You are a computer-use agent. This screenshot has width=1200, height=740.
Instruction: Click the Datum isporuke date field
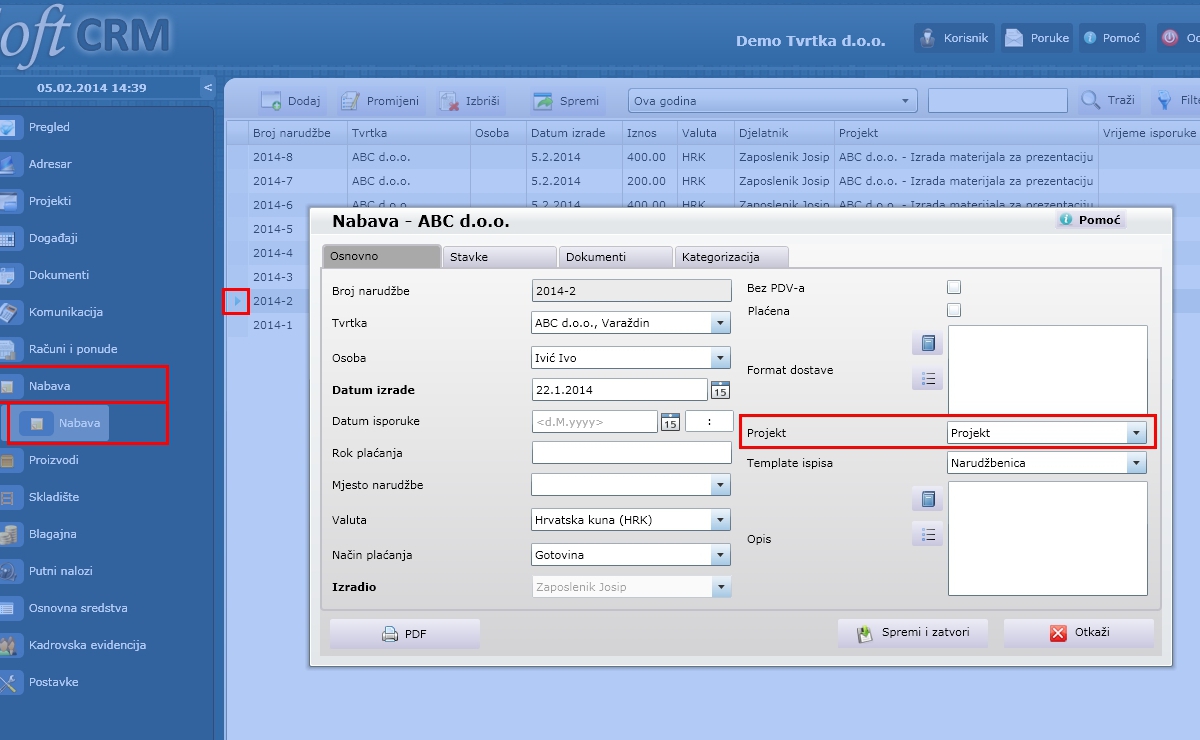click(x=595, y=422)
